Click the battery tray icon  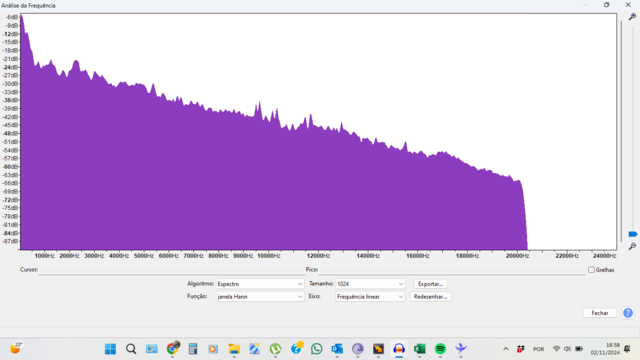click(x=579, y=349)
